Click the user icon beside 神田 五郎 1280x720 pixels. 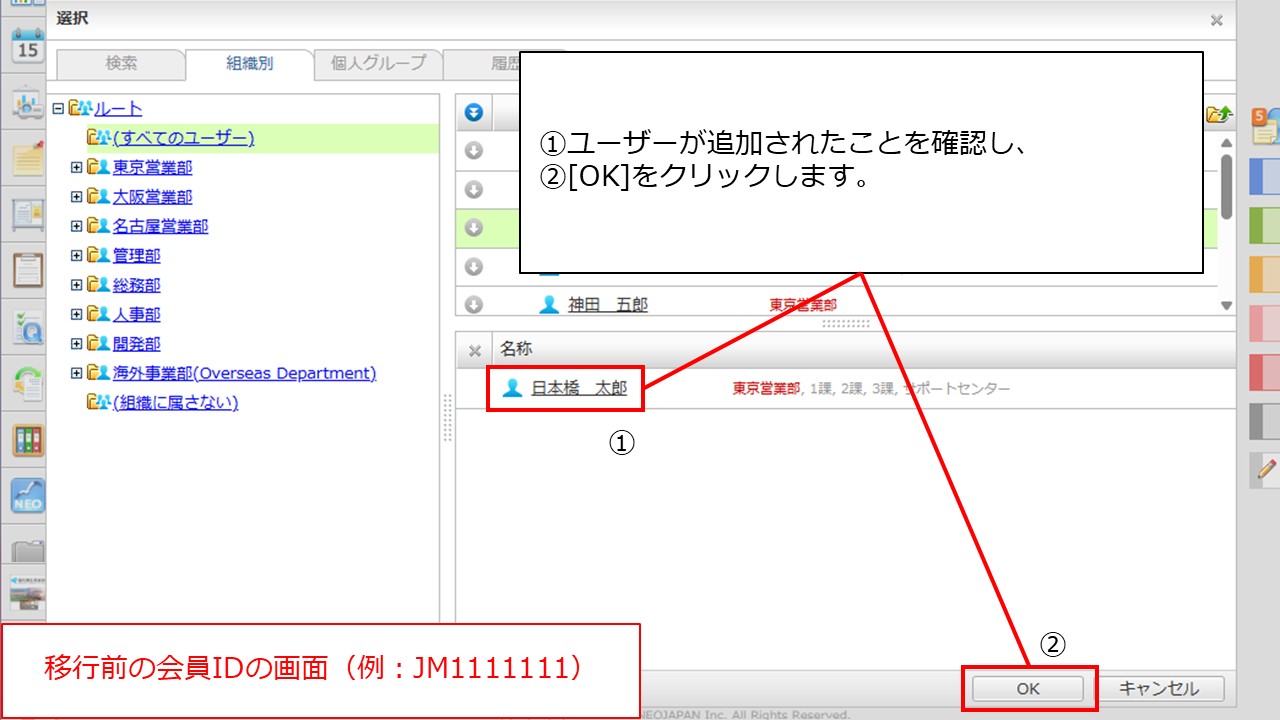click(548, 304)
